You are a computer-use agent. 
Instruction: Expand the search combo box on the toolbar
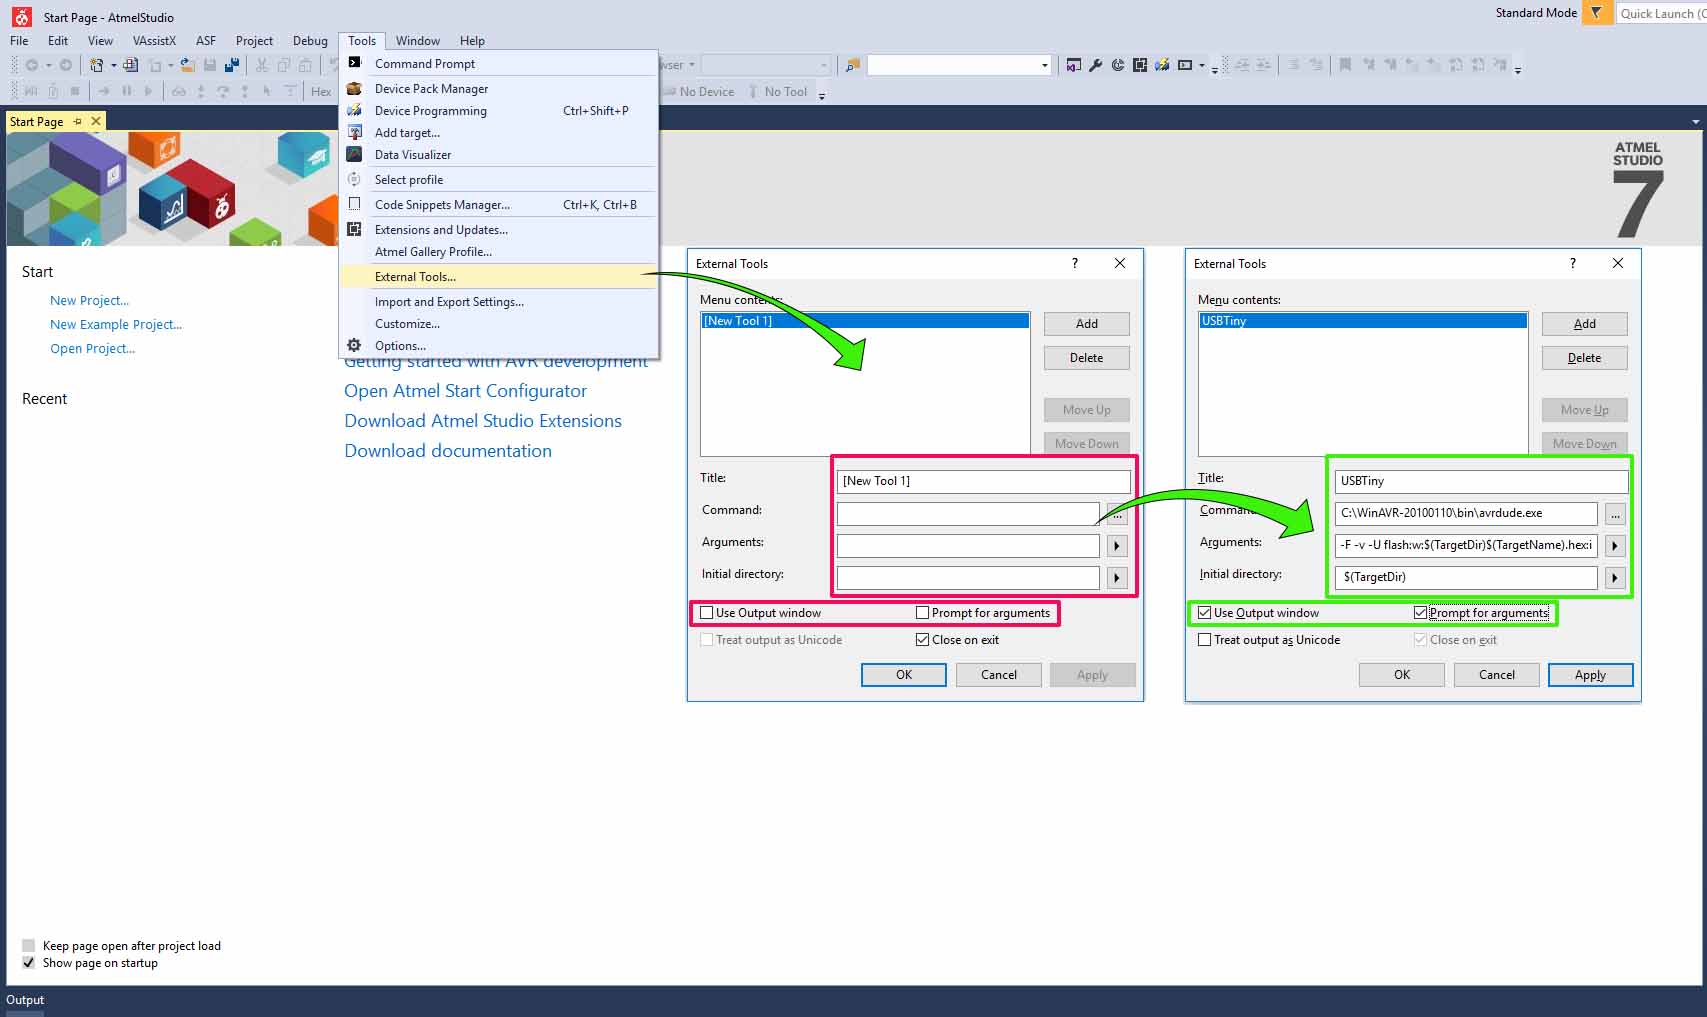(1045, 66)
